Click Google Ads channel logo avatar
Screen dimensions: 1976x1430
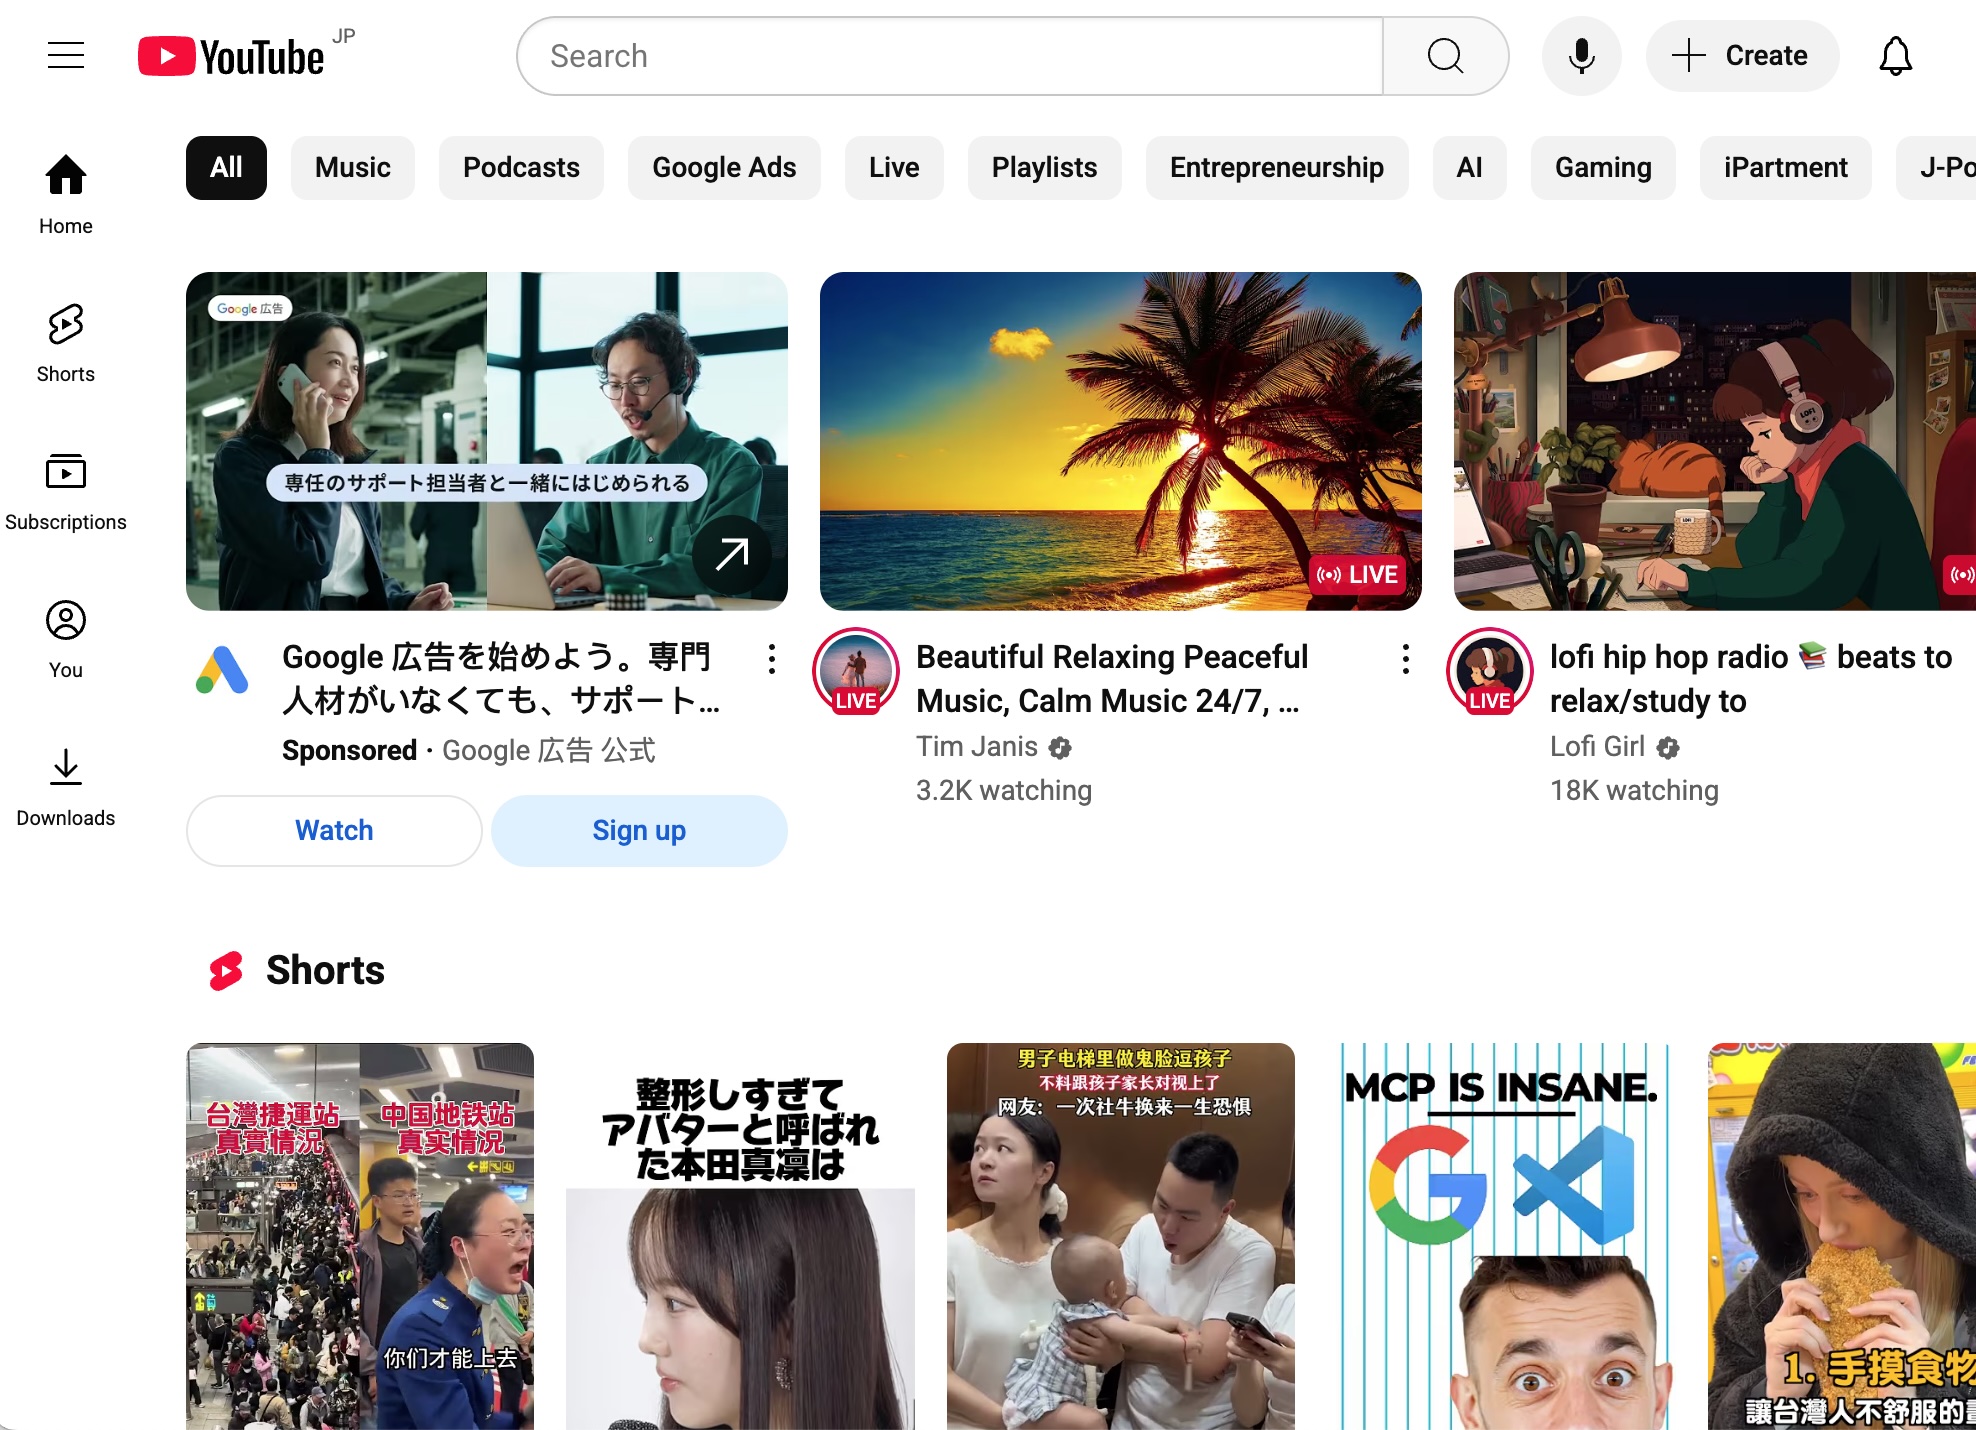click(222, 671)
